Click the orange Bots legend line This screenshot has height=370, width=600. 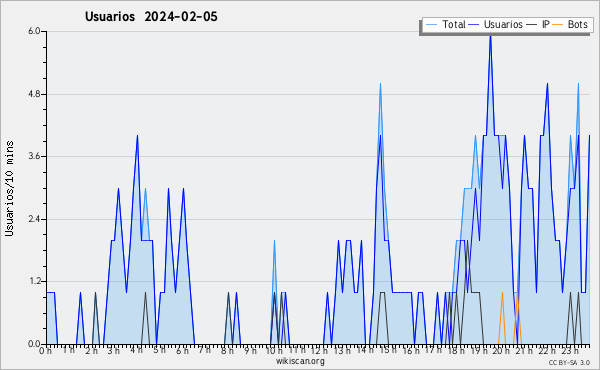pyautogui.click(x=558, y=25)
